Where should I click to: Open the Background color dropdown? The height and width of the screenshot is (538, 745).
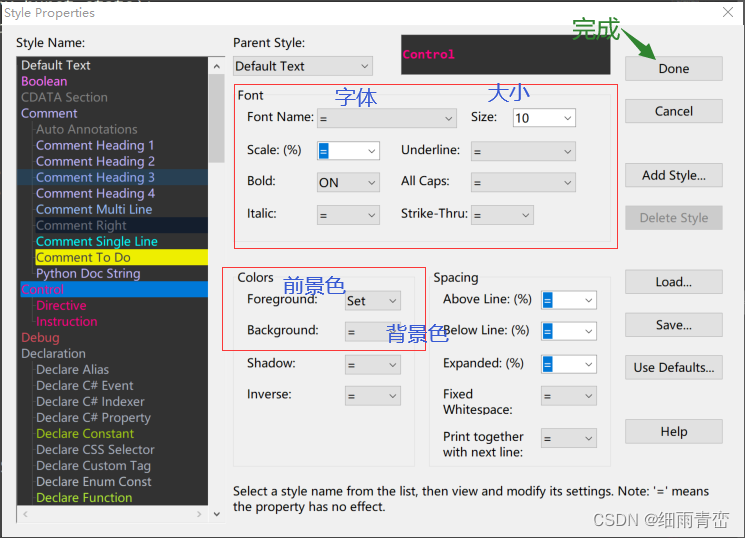pos(372,332)
